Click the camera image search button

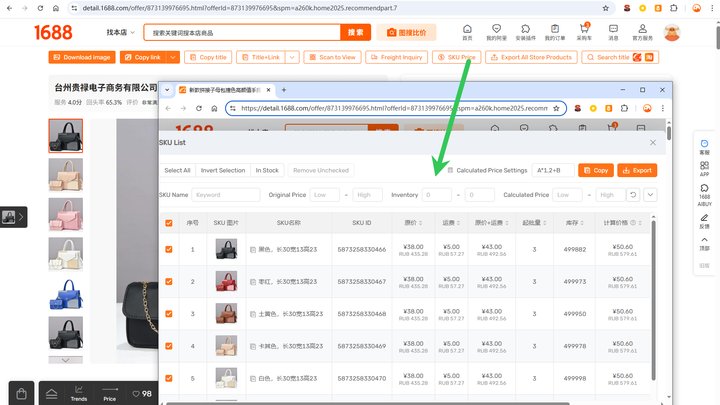(406, 33)
